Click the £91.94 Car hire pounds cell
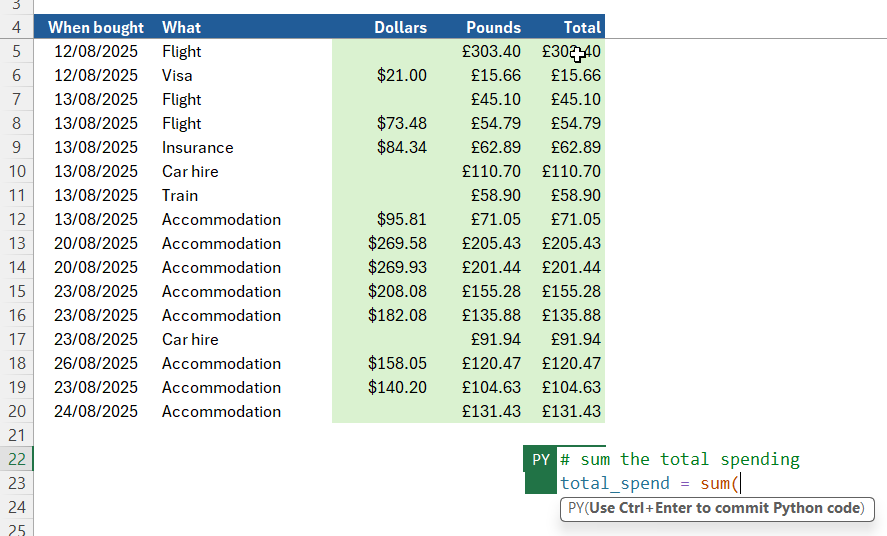 click(495, 340)
